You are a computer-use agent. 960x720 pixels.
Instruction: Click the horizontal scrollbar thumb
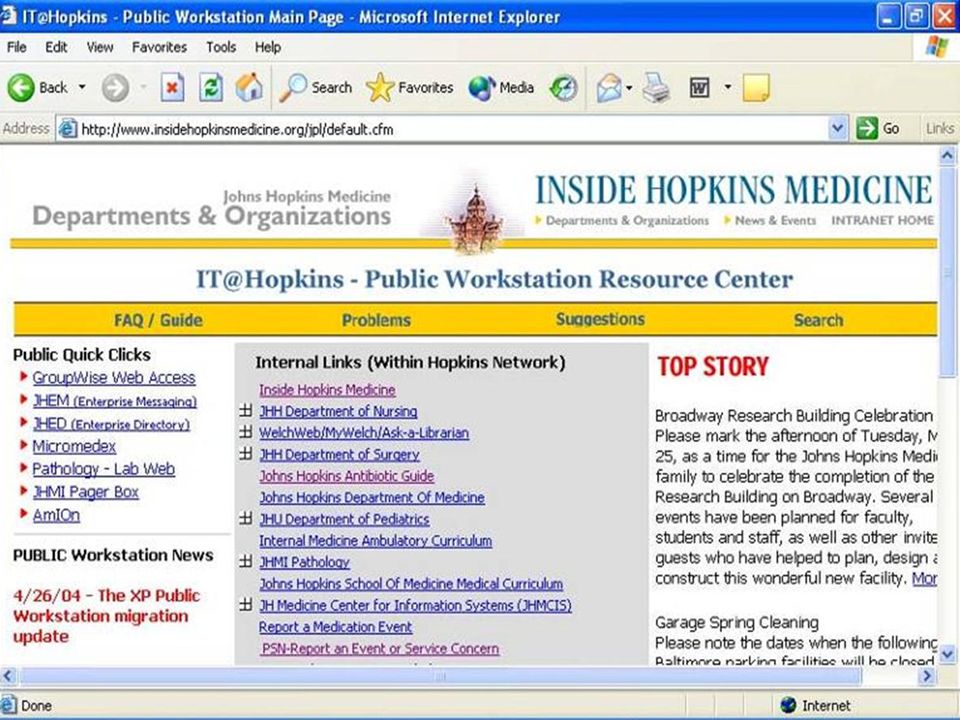[440, 676]
